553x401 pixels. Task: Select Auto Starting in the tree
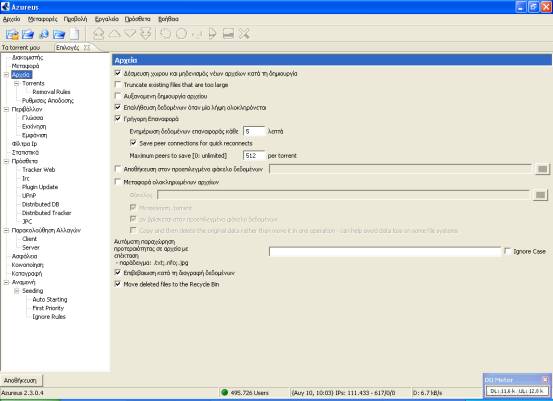point(50,299)
